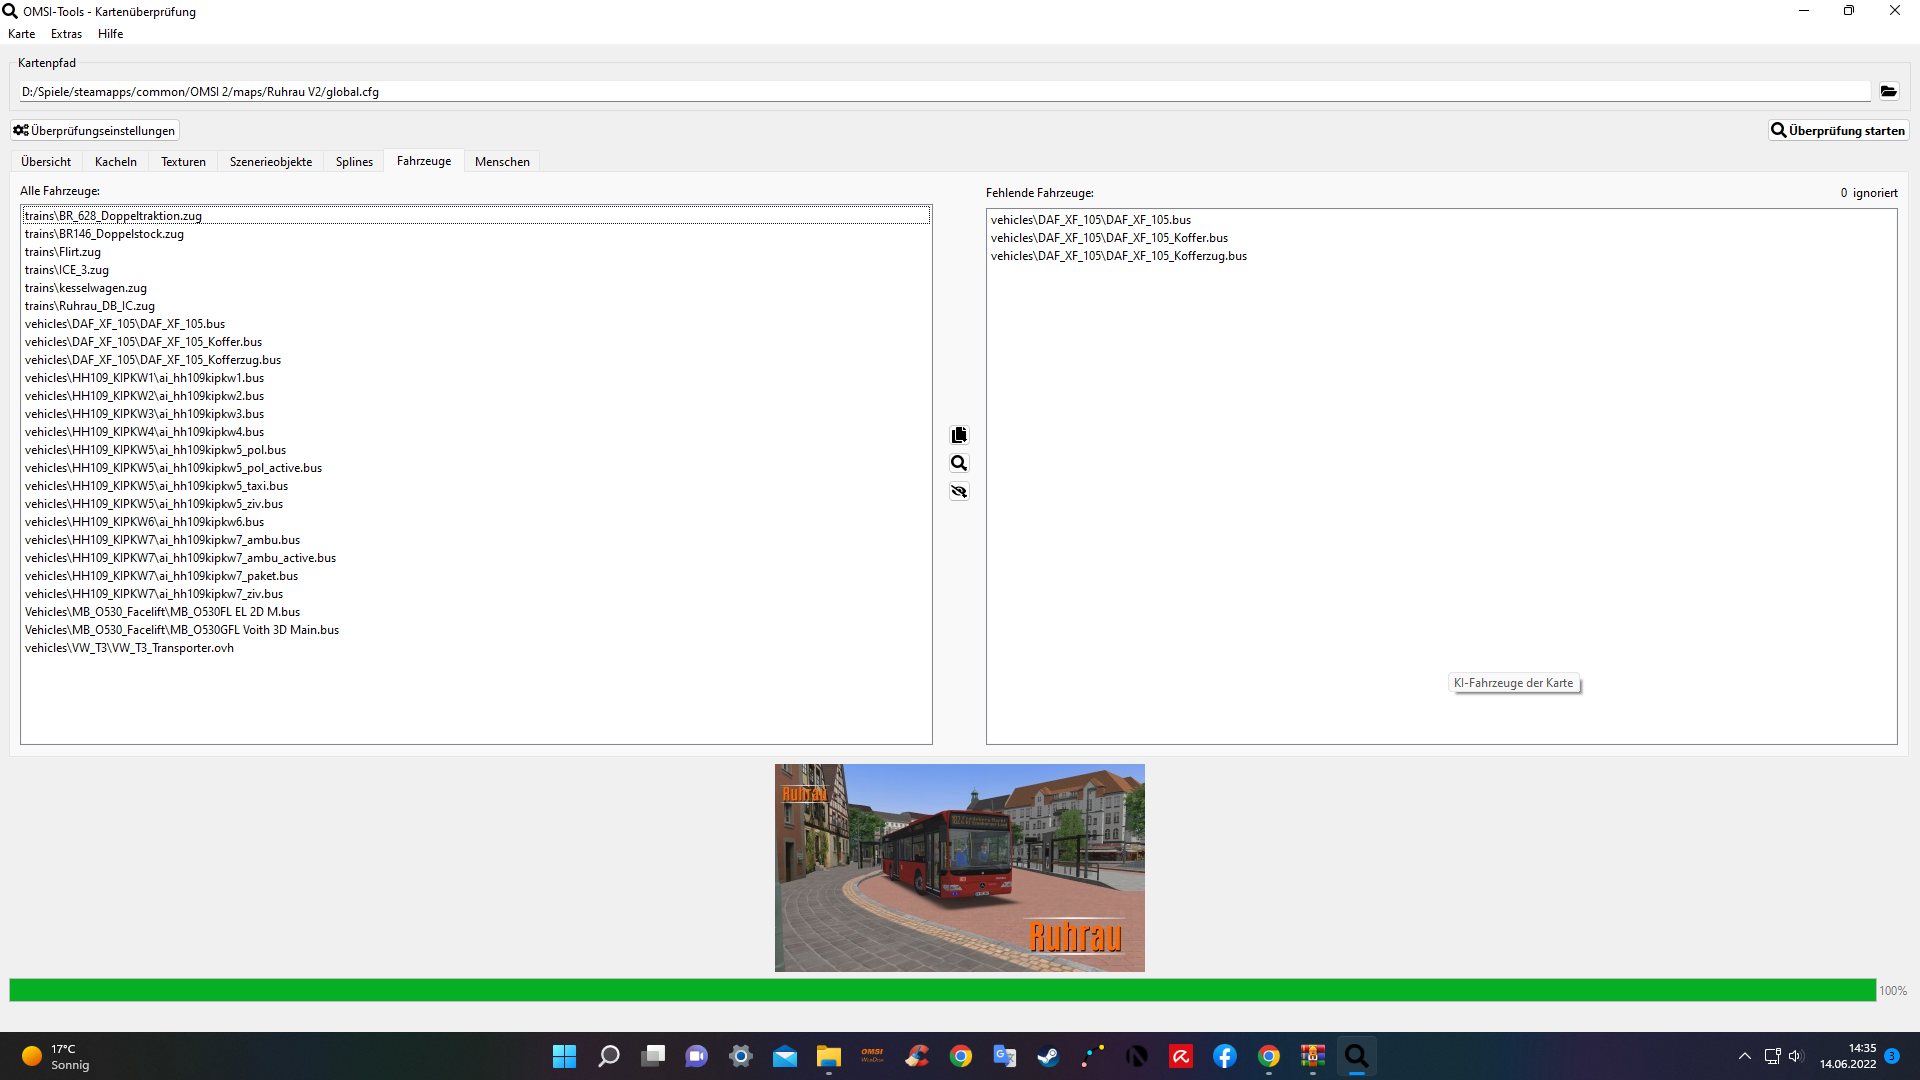This screenshot has width=1920, height=1080.
Task: Click the green progress bar
Action: [940, 990]
